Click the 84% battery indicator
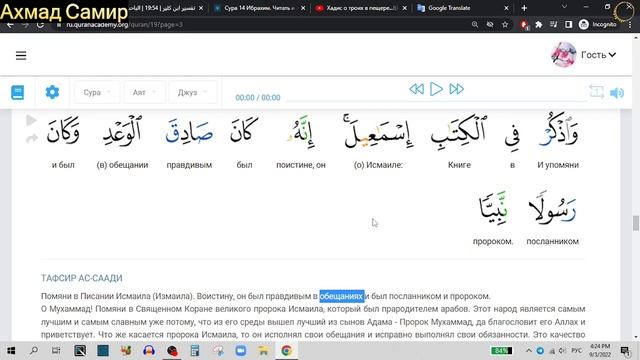Viewport: 640px width, 360px height. [502, 351]
